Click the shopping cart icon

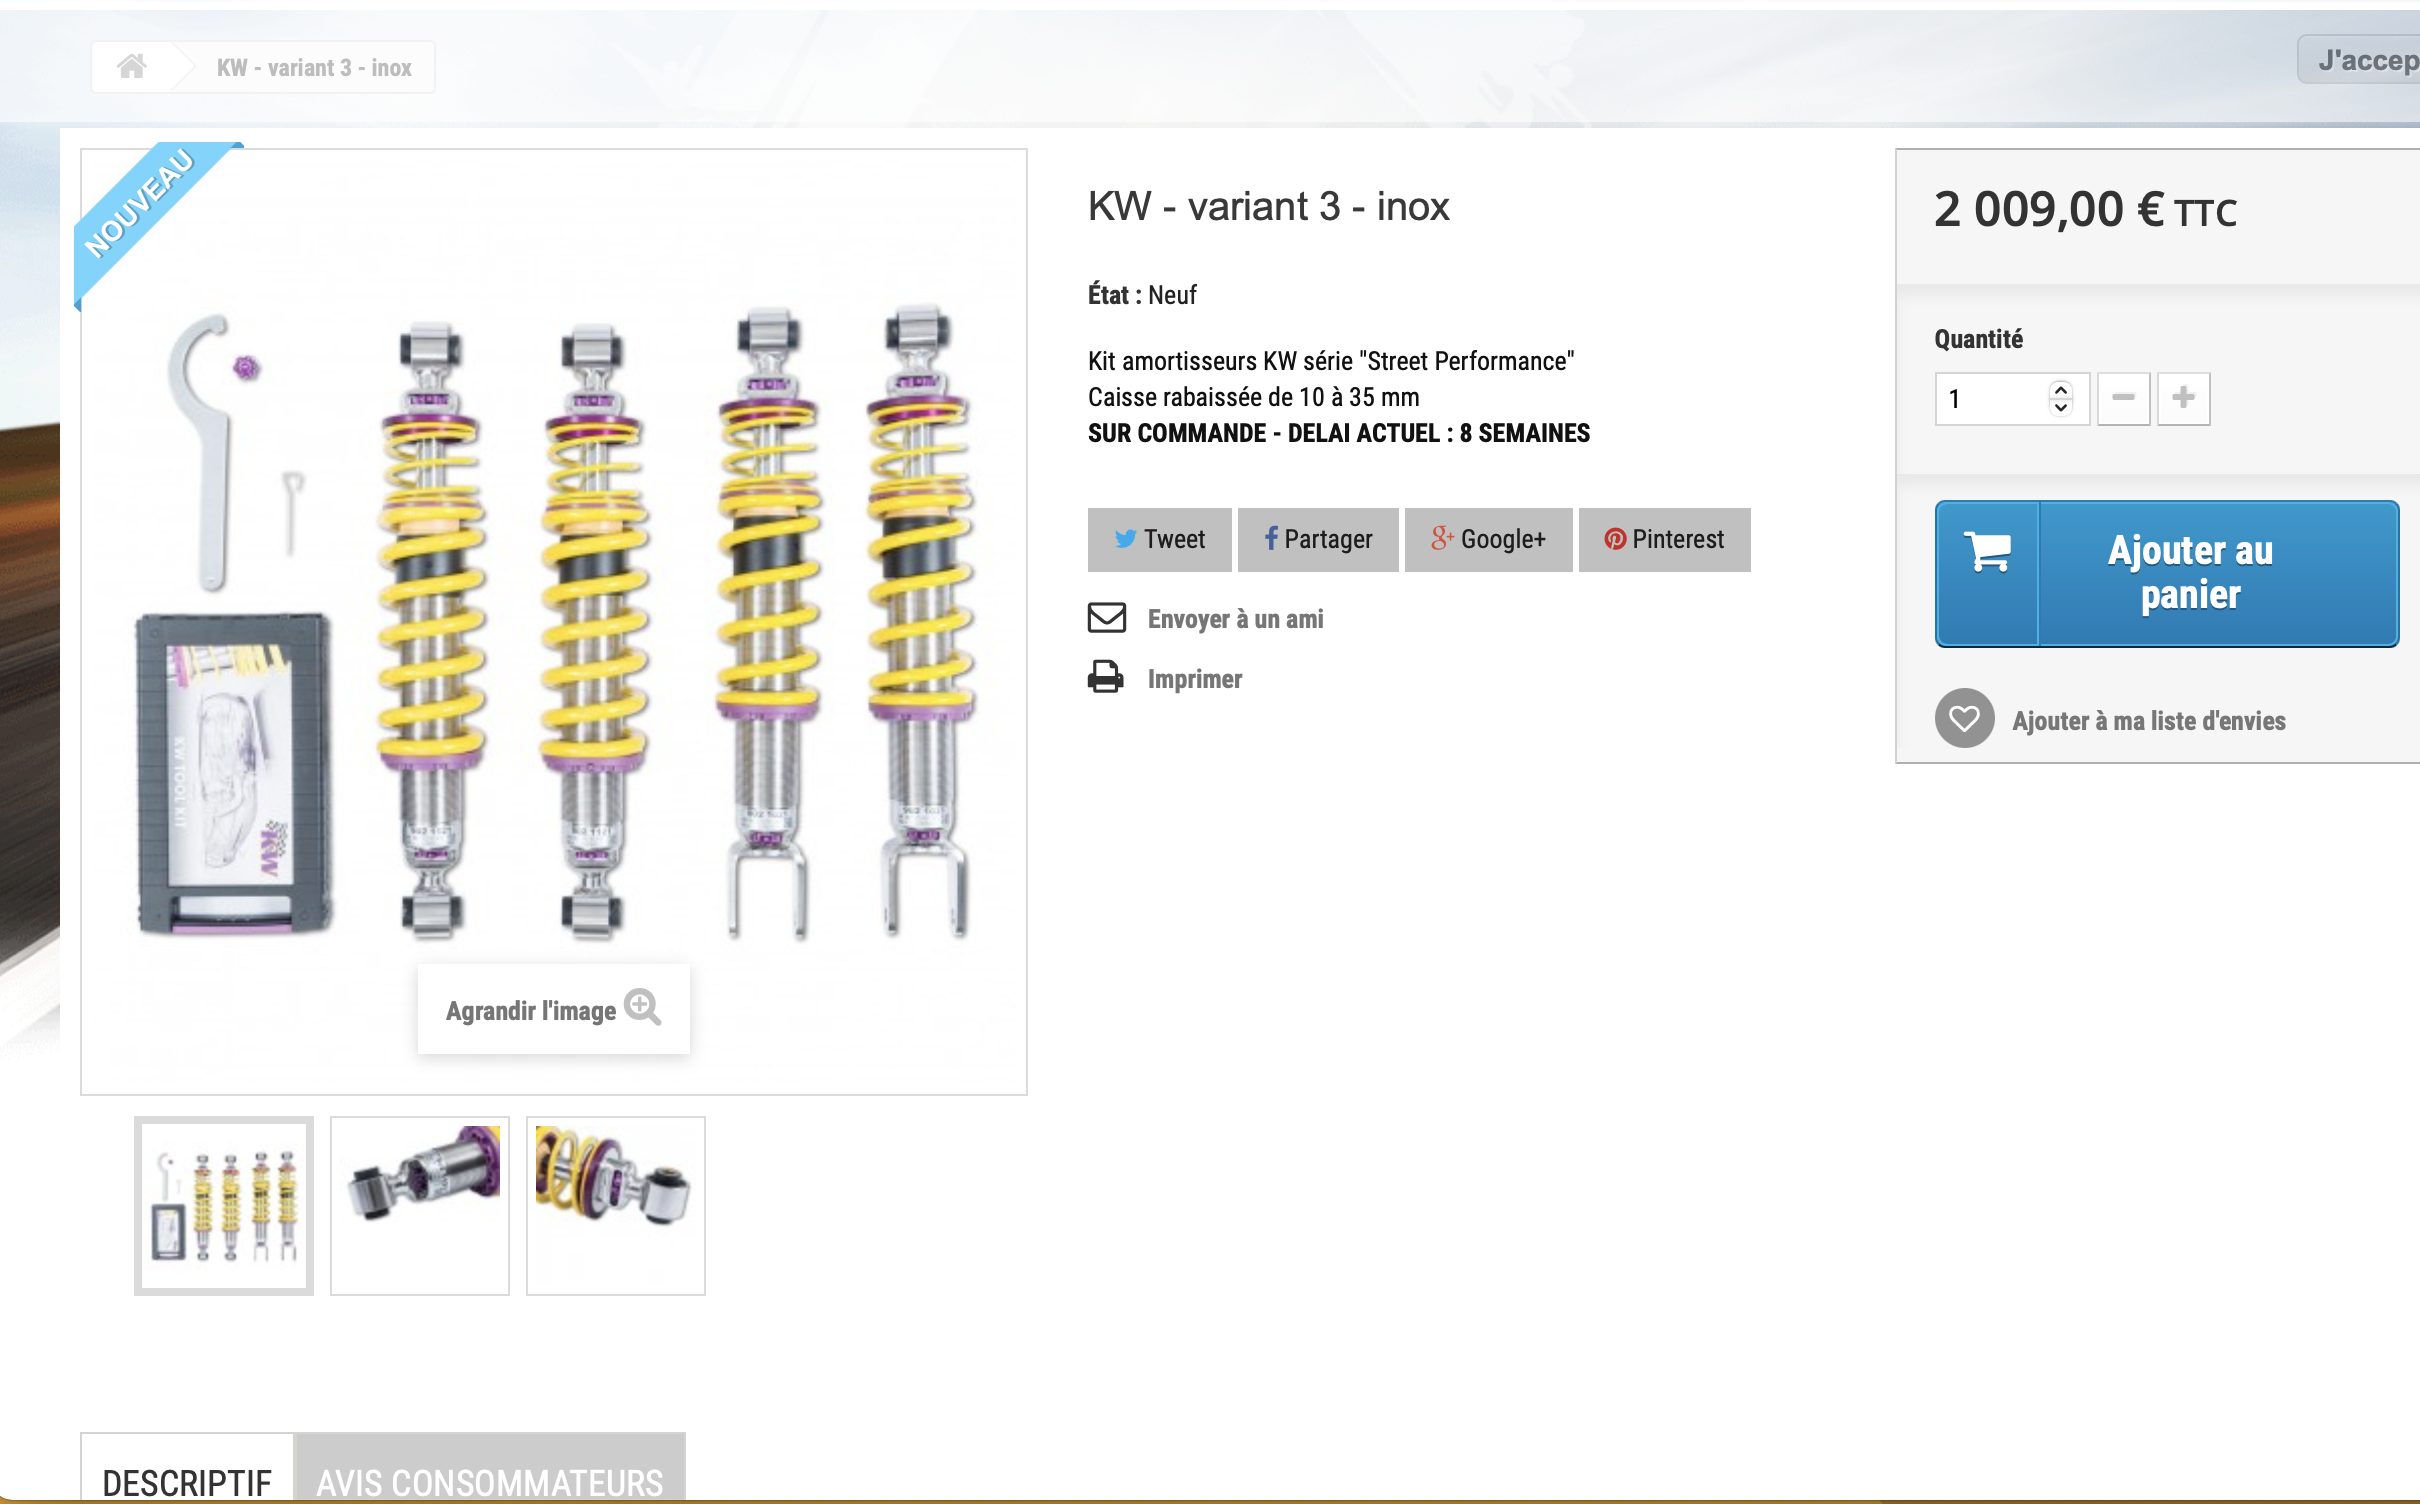[1987, 551]
